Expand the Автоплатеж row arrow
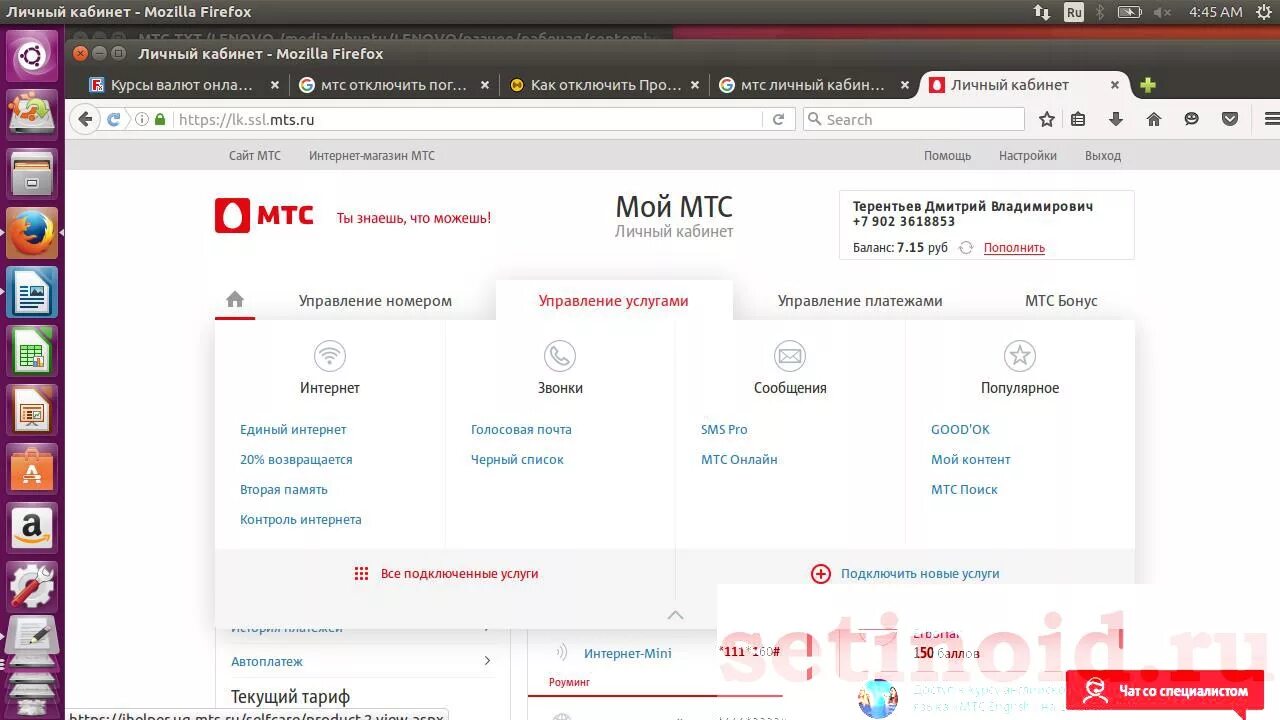Image resolution: width=1280 pixels, height=720 pixels. 487,661
